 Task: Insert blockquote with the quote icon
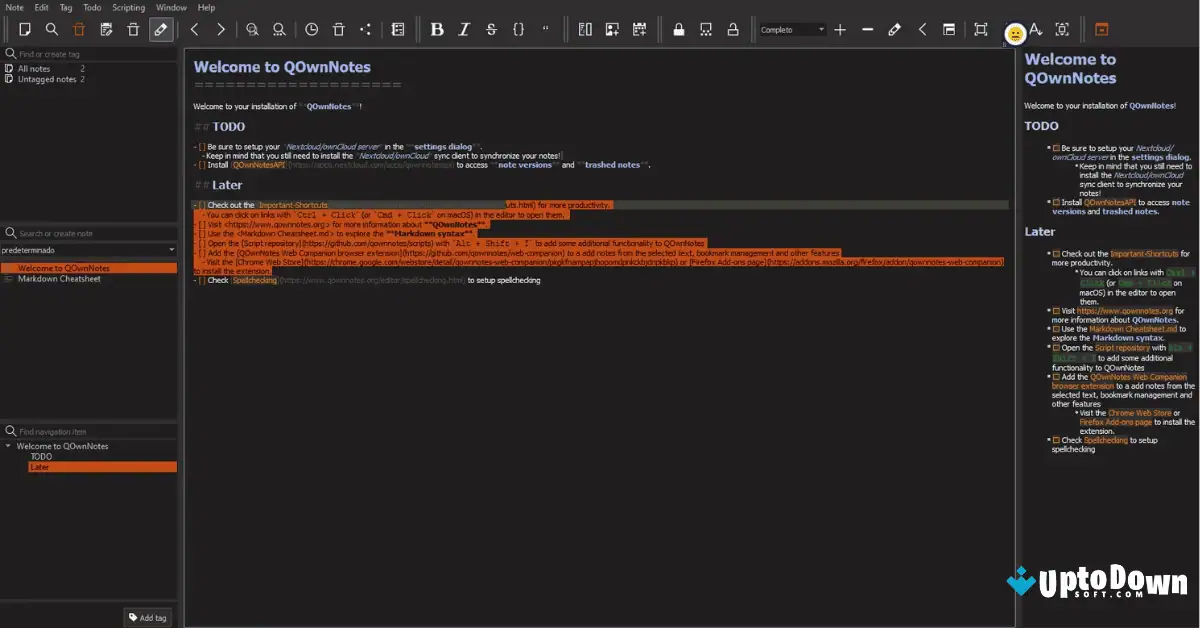point(545,29)
